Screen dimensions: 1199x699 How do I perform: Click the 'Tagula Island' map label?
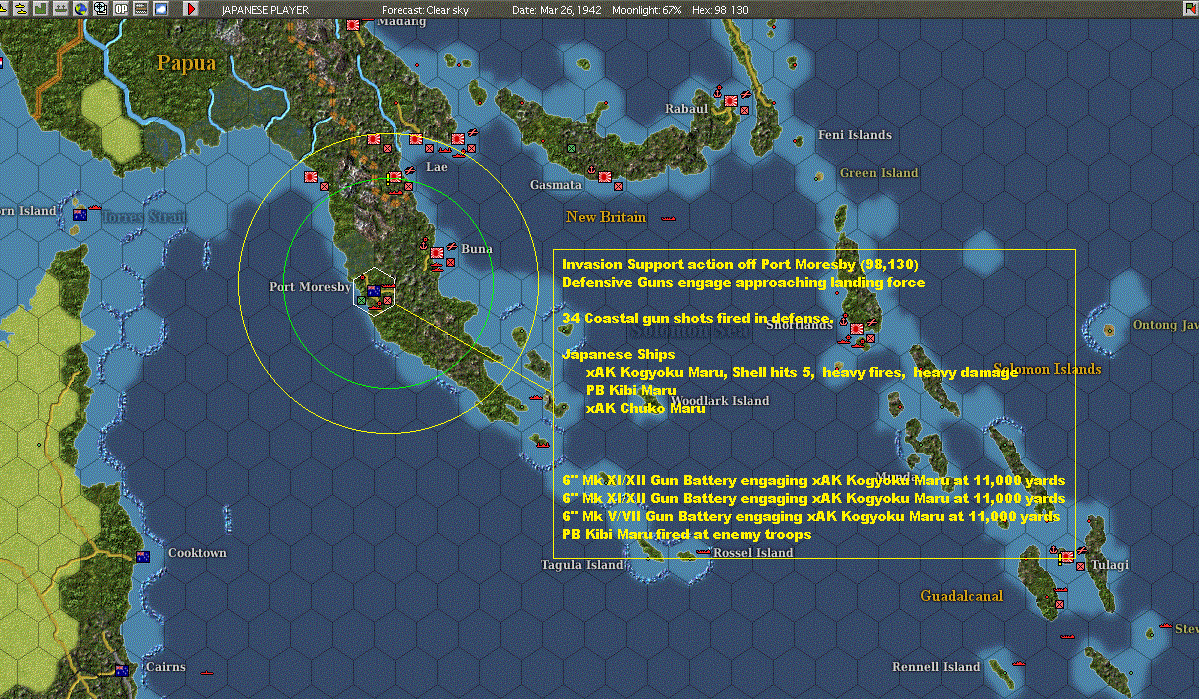click(x=582, y=565)
